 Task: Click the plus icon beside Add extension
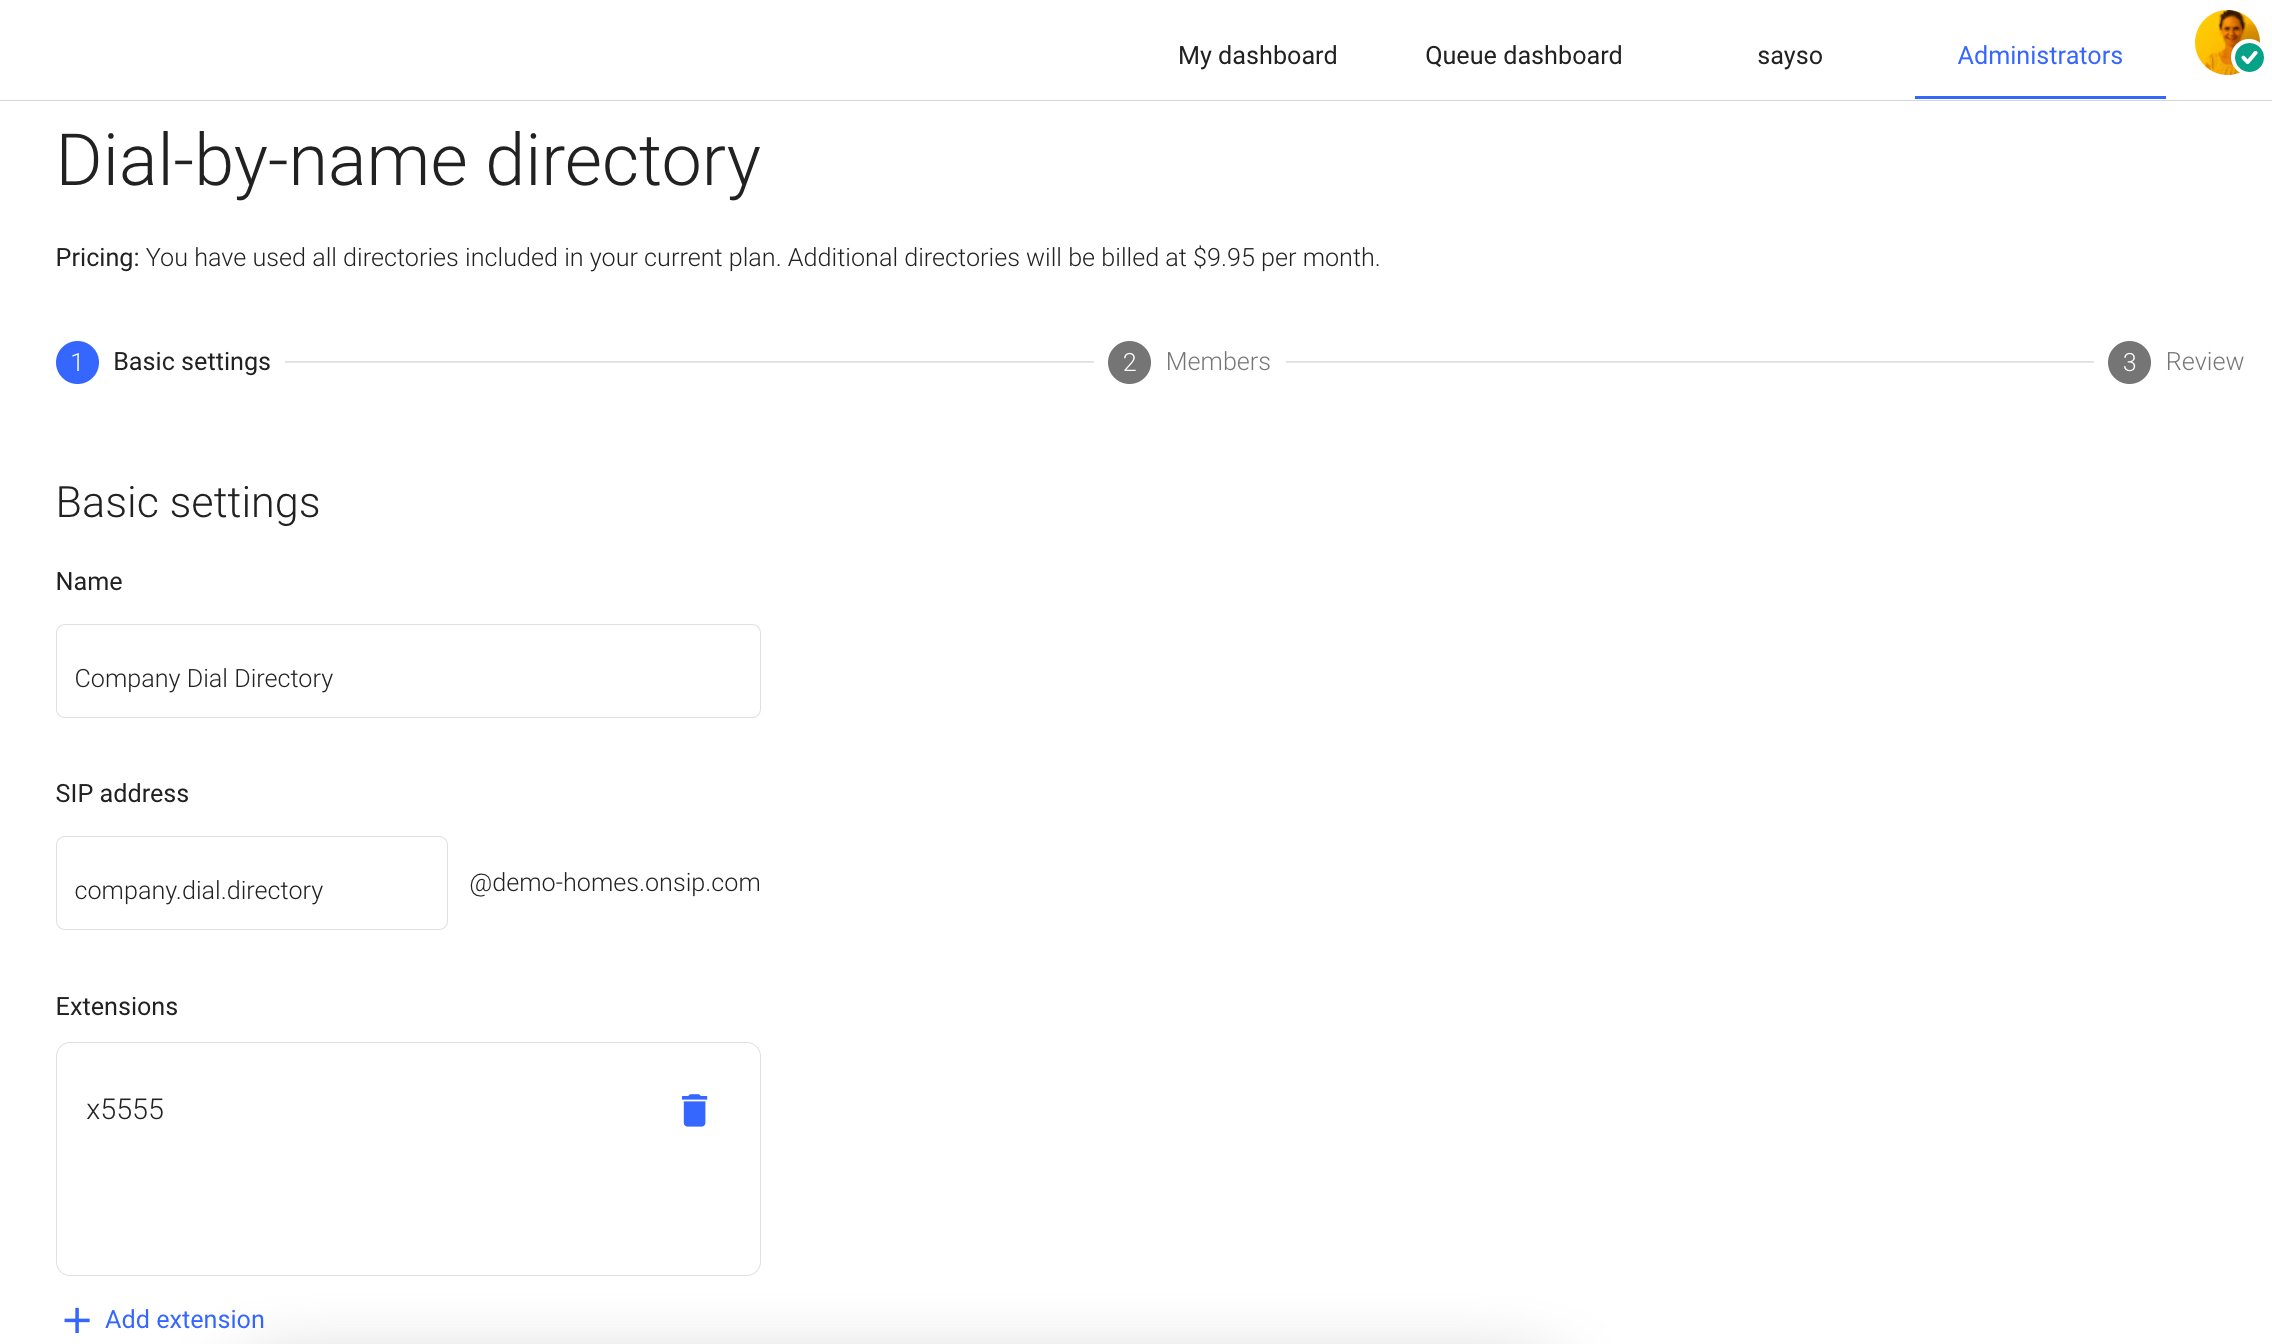pyautogui.click(x=76, y=1320)
